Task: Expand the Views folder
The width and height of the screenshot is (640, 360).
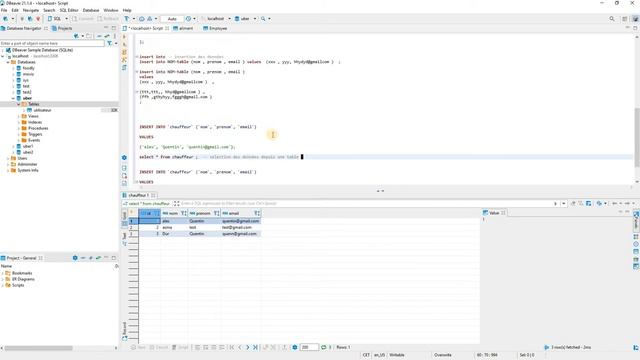Action: 19,116
